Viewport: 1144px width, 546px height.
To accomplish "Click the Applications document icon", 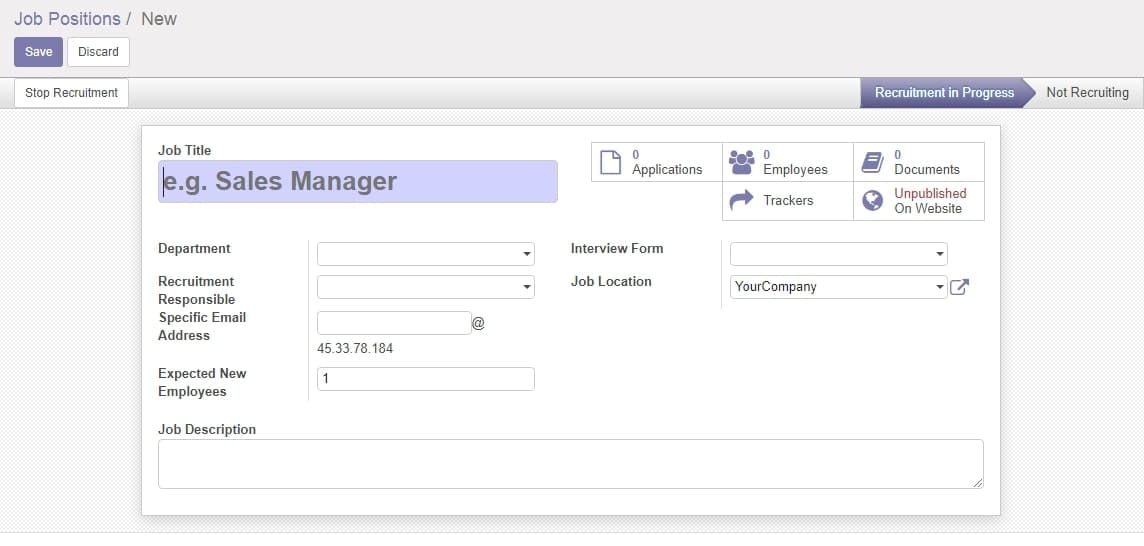I will click(610, 162).
